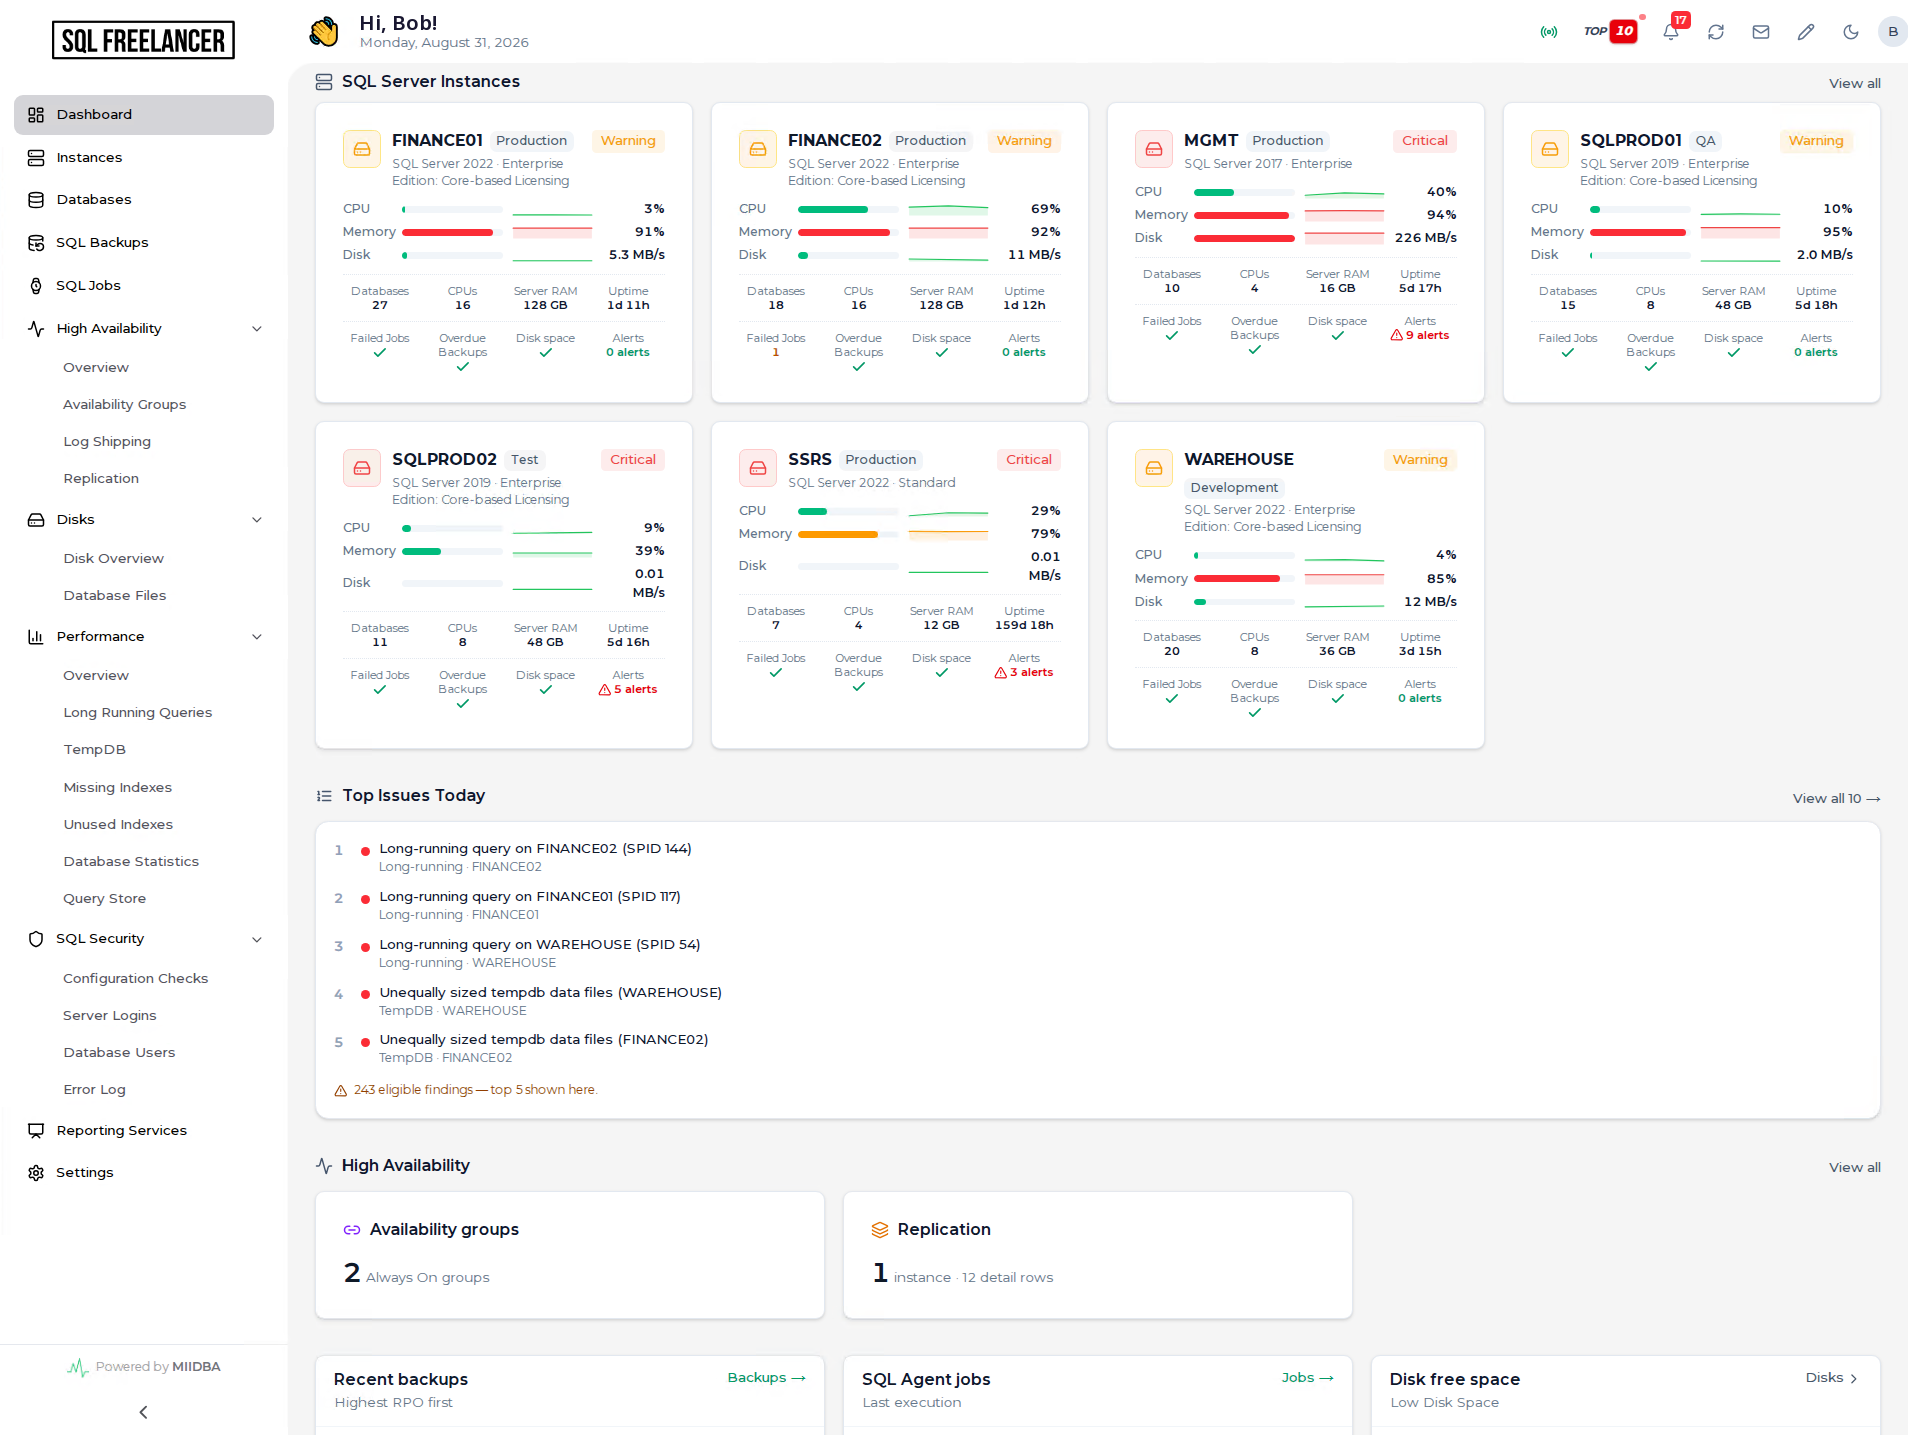Click the SQL FREELANCER logo
This screenshot has width=1908, height=1435.
point(143,40)
